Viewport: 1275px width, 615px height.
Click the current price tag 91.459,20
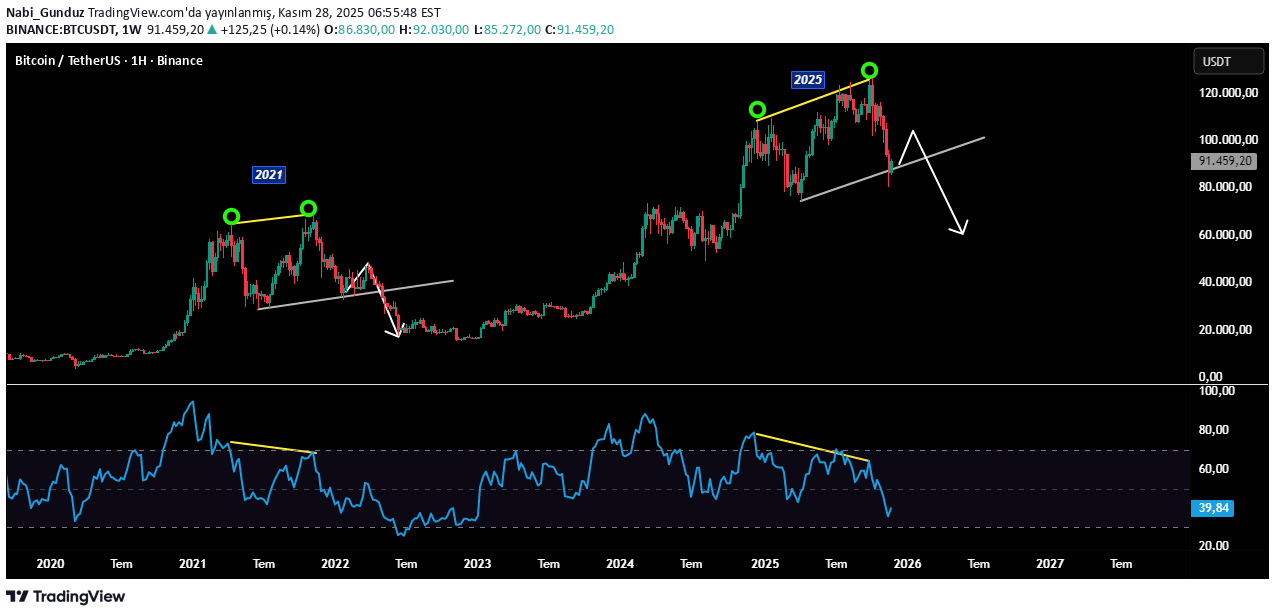point(1223,161)
